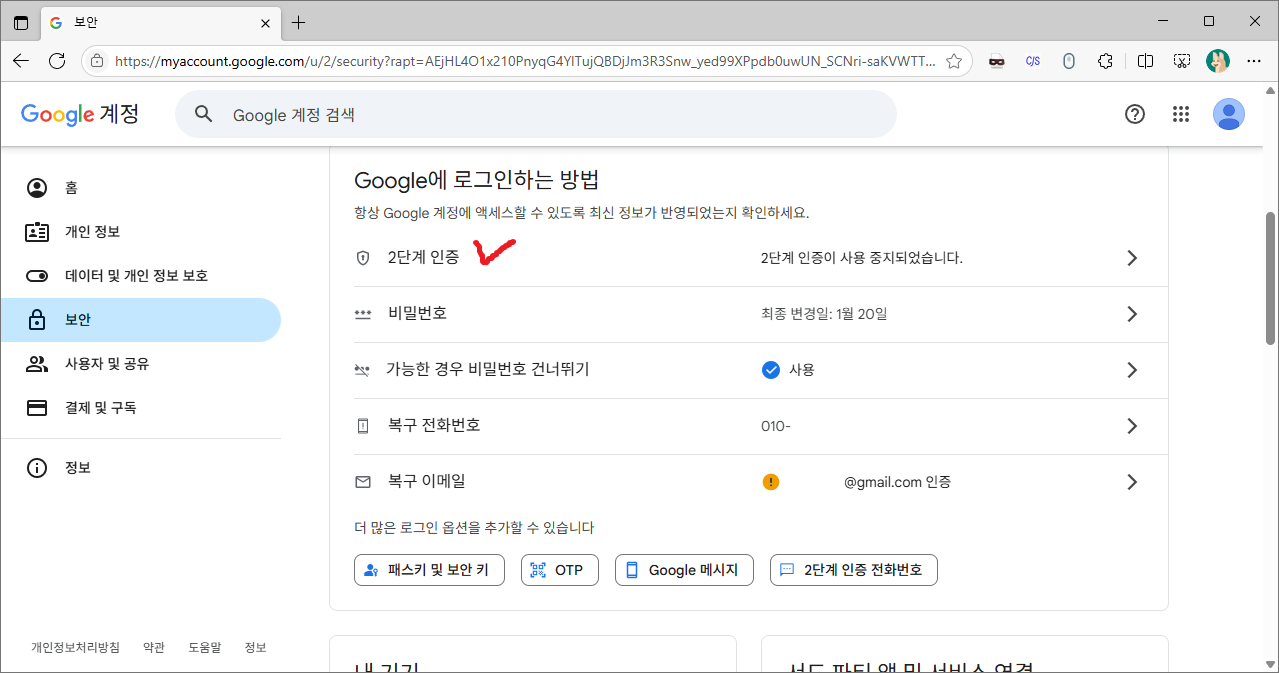
Task: Open the browser extensions puzzle icon
Action: pyautogui.click(x=1105, y=61)
